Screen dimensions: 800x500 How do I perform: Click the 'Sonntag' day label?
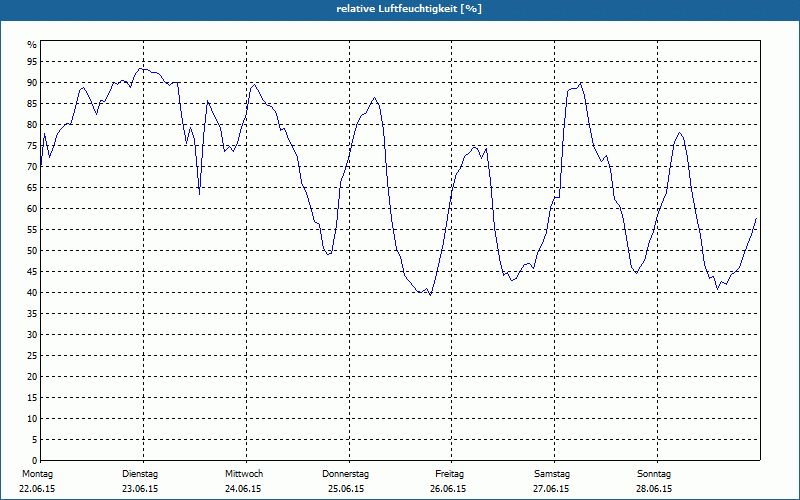point(654,474)
